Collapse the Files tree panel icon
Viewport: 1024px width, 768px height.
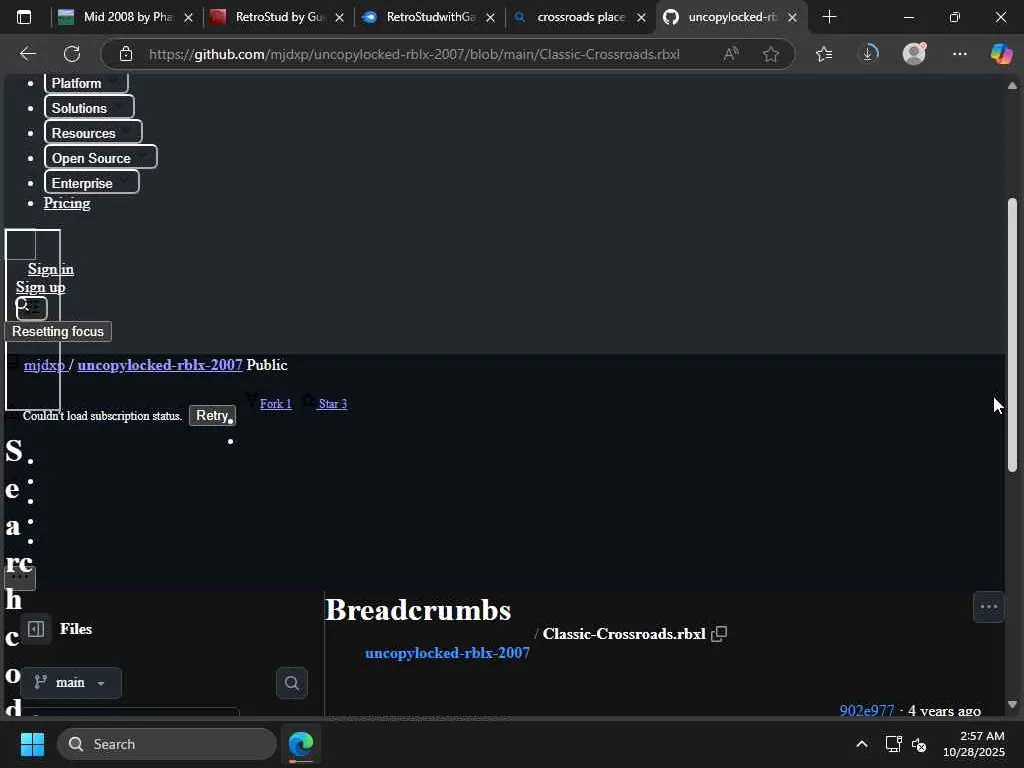click(x=36, y=629)
